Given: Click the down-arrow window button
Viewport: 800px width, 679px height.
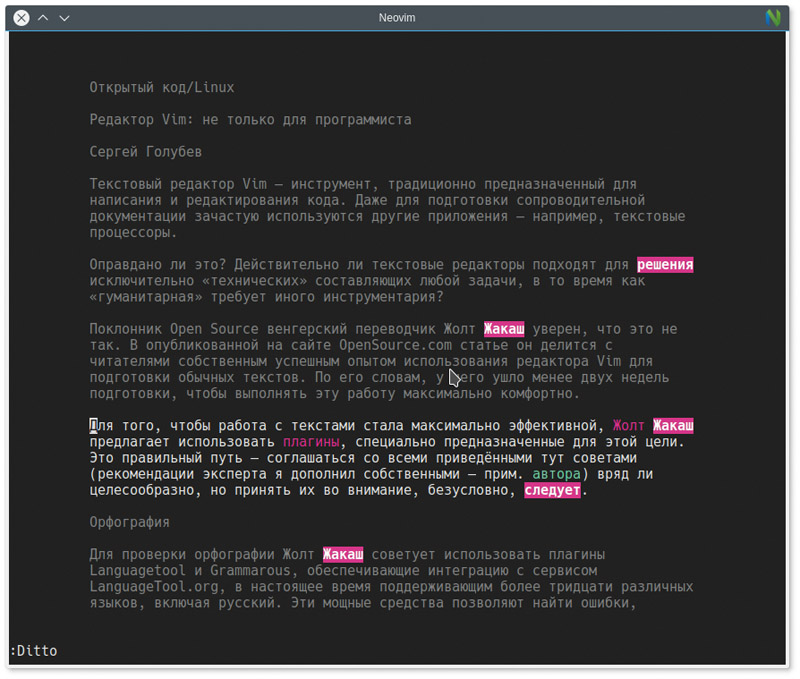Looking at the screenshot, I should (x=64, y=18).
